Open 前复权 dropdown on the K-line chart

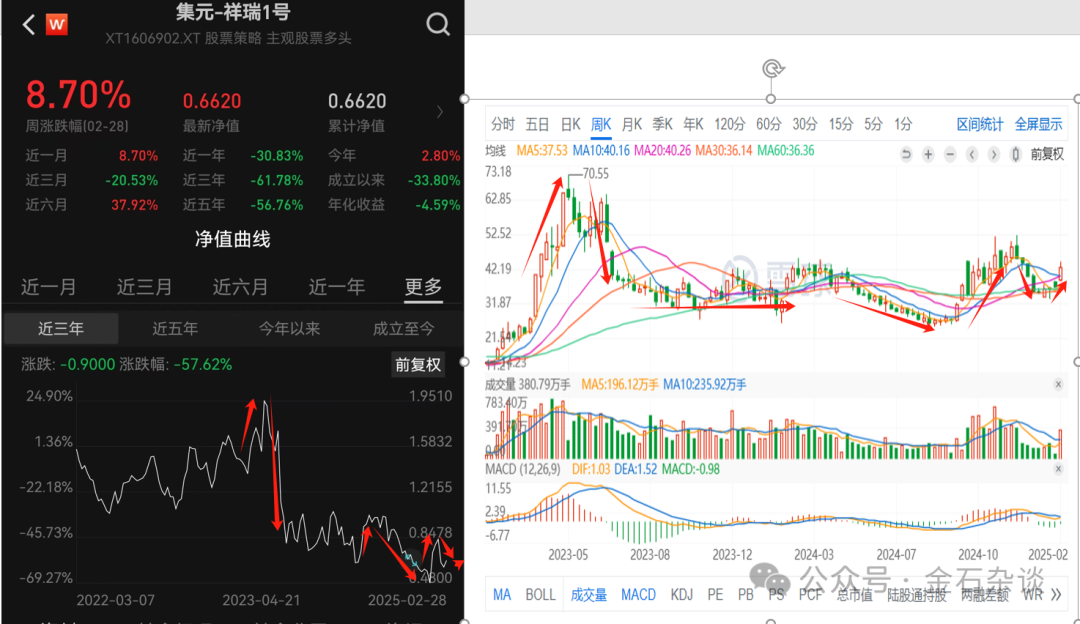1047,154
